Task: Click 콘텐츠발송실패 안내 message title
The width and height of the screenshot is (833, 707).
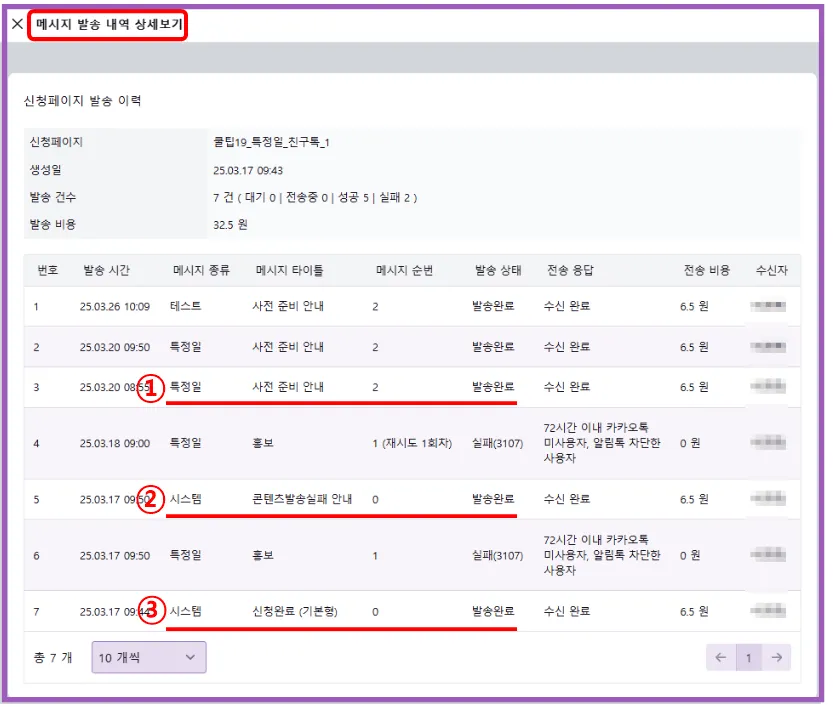Action: pos(302,499)
